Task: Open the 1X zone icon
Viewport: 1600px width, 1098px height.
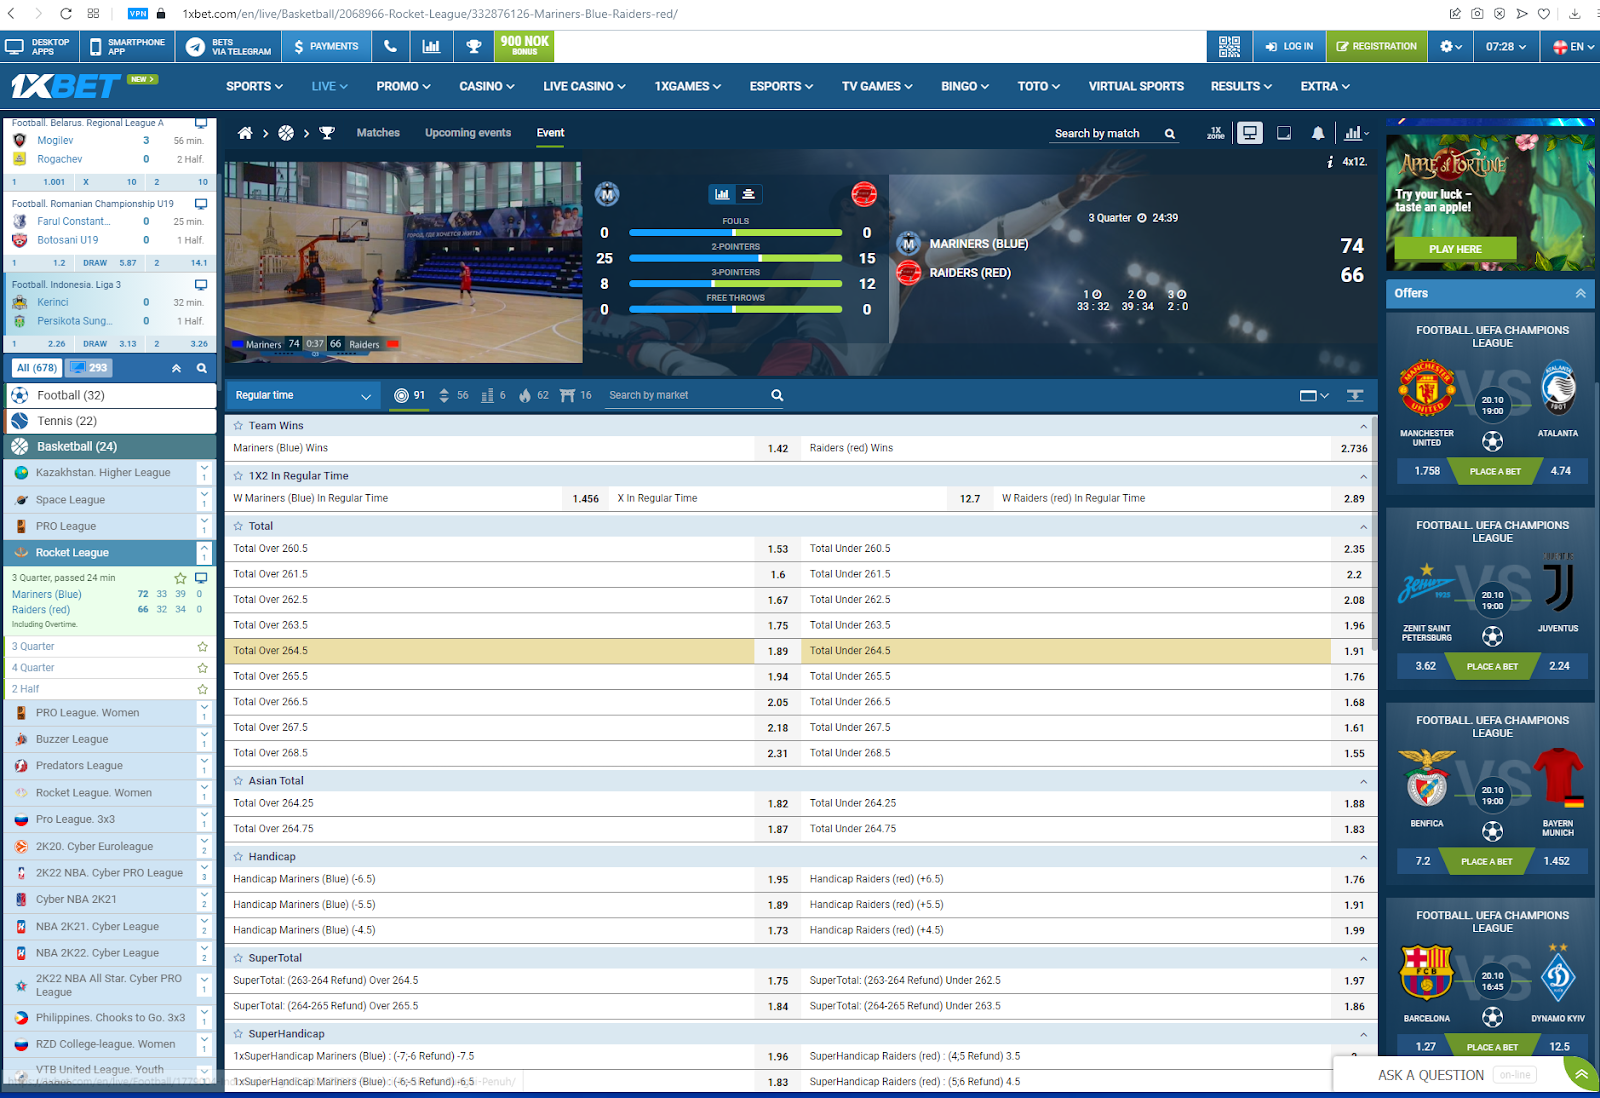Action: click(x=1216, y=133)
